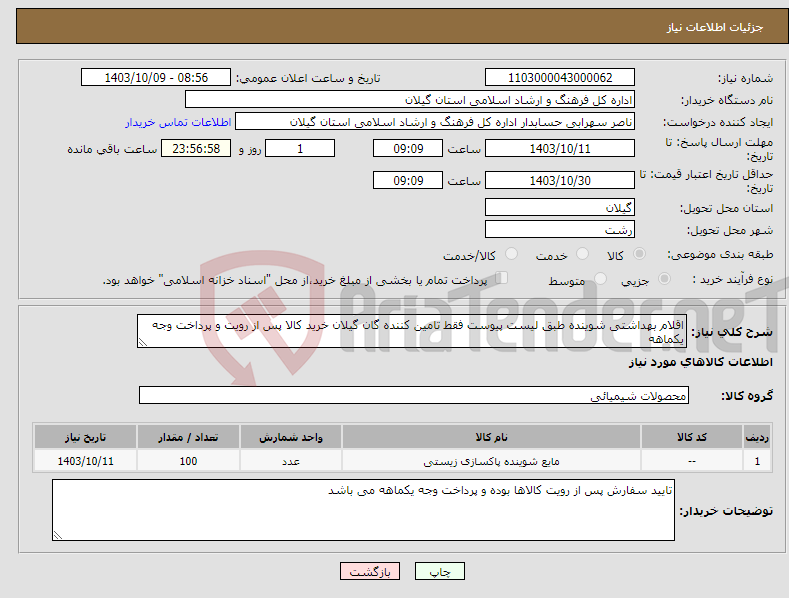
Task: Toggle the Islamic treasury payment checkbox
Action: pyautogui.click(x=502, y=278)
